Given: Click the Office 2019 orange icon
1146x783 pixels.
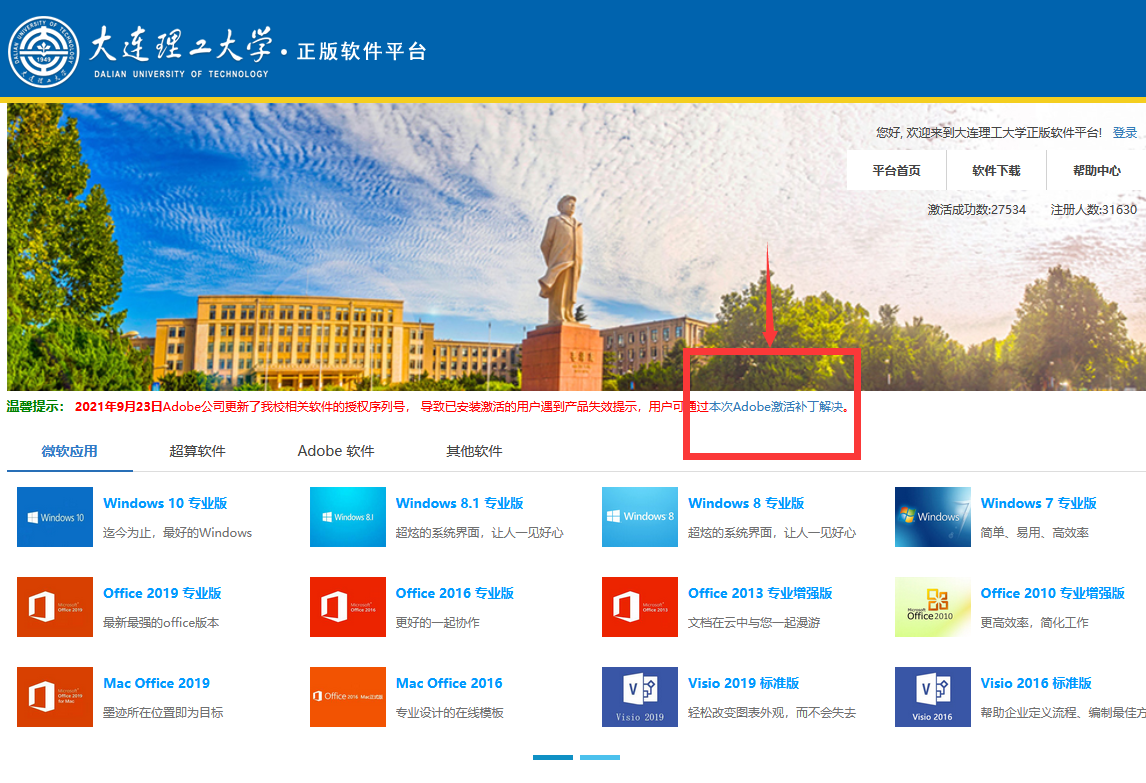Looking at the screenshot, I should [x=54, y=607].
